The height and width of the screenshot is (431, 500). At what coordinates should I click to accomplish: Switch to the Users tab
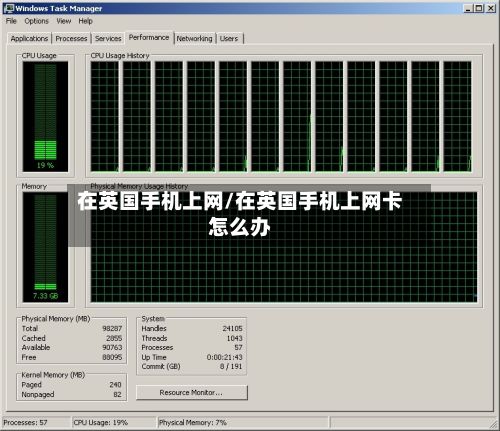pyautogui.click(x=229, y=39)
